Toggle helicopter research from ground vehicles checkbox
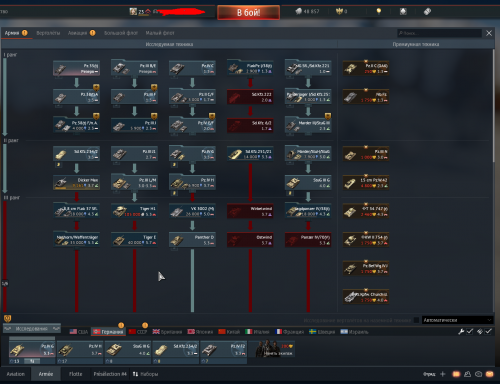The image size is (500, 384). pos(416,320)
